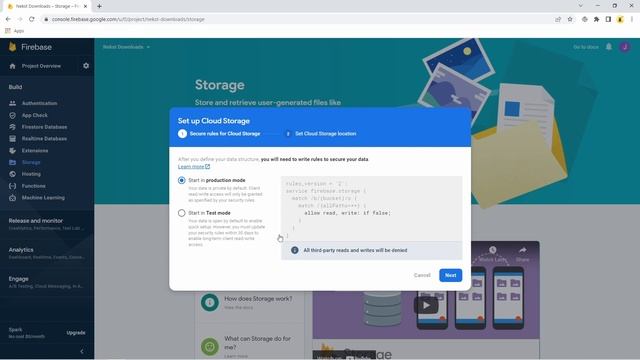Viewport: 640px width, 360px height.
Task: Open How does Storage work card
Action: [249, 302]
